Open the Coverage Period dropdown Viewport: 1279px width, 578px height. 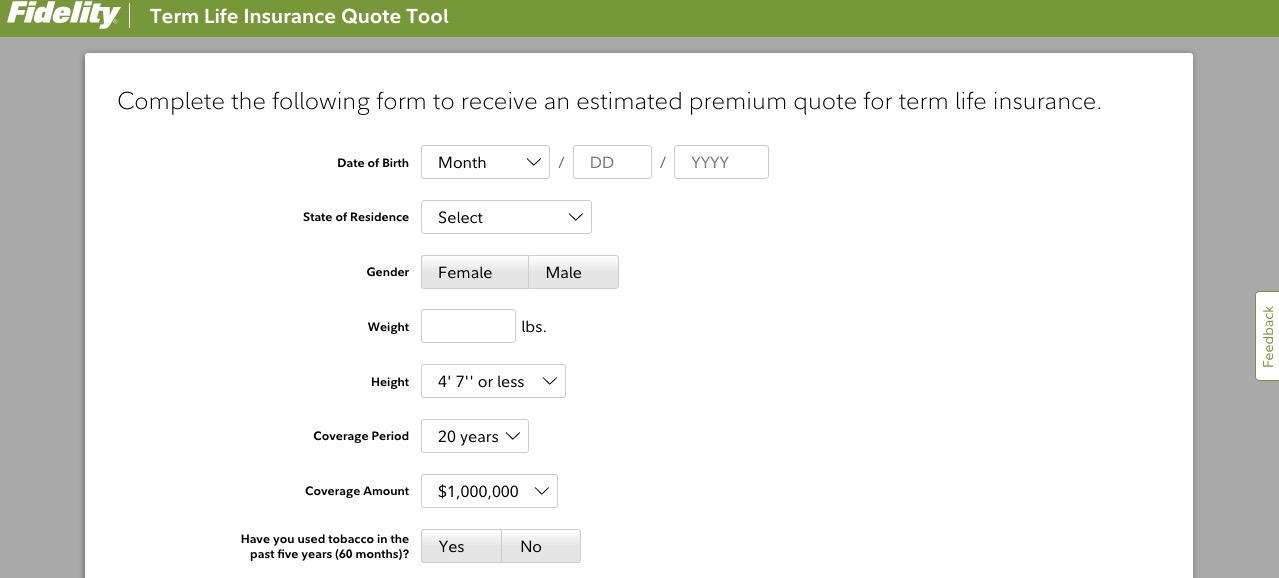click(x=474, y=436)
